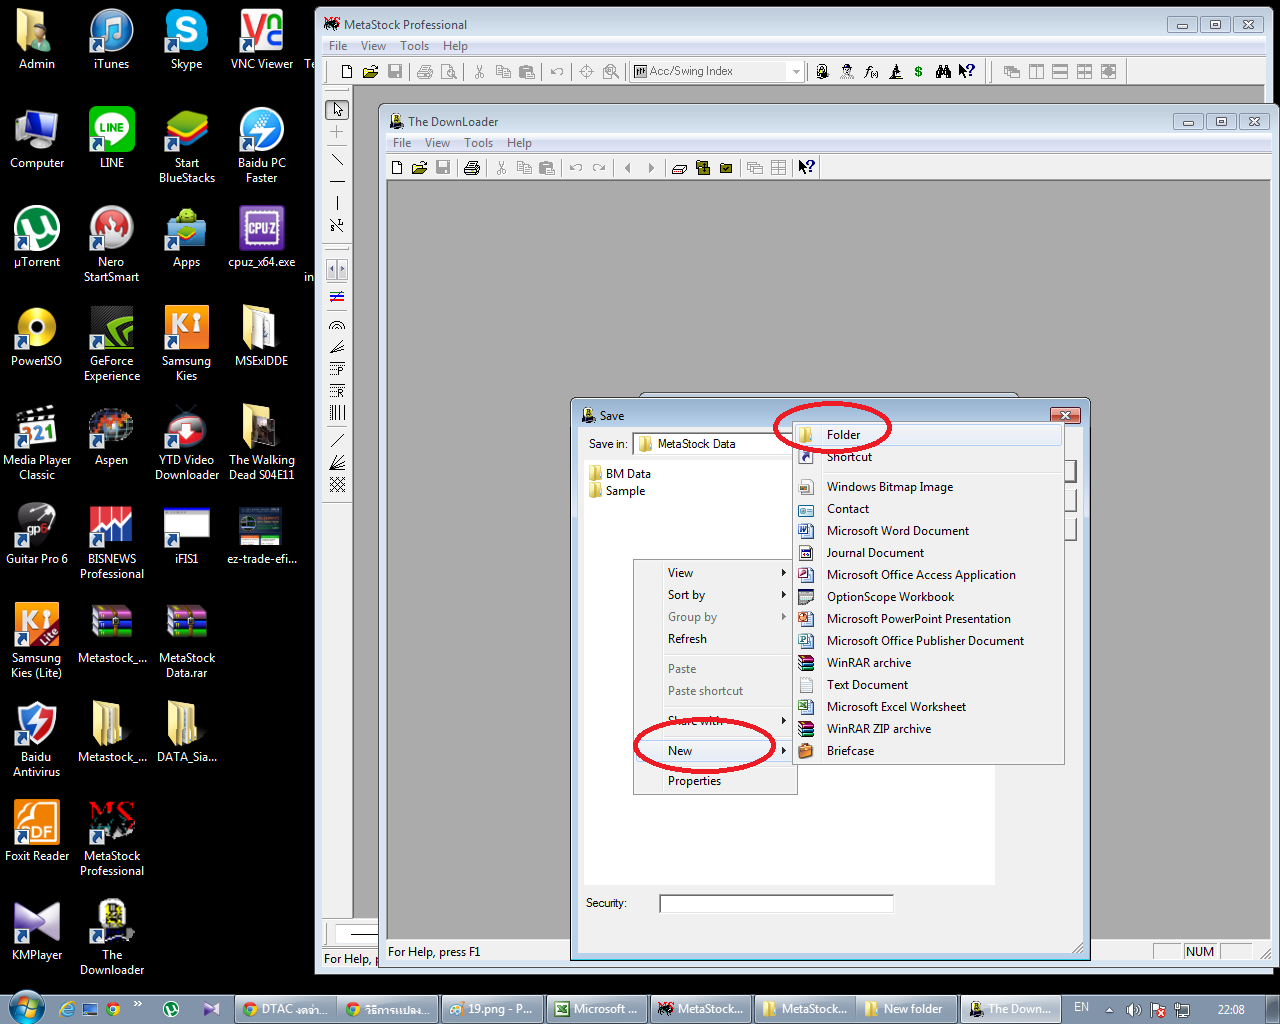Screen dimensions: 1280x1024
Task: Click notification area show hidden icons arrow
Action: pos(1109,1009)
